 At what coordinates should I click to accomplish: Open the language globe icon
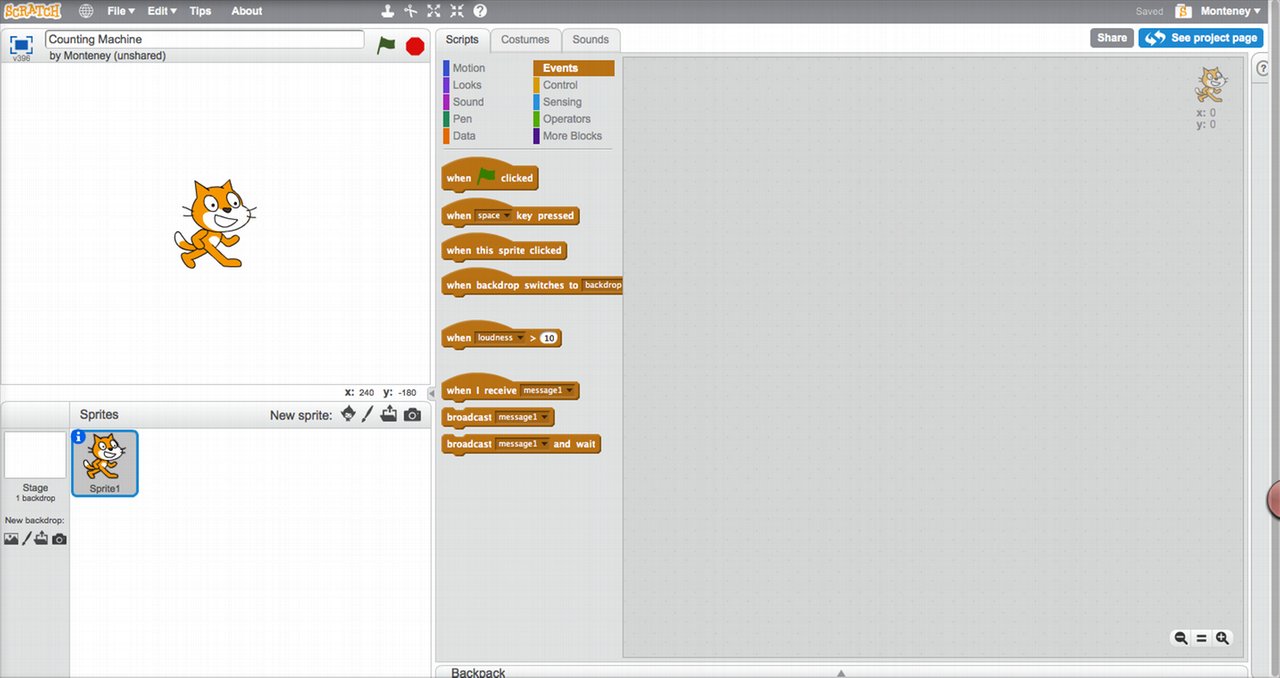pos(87,11)
